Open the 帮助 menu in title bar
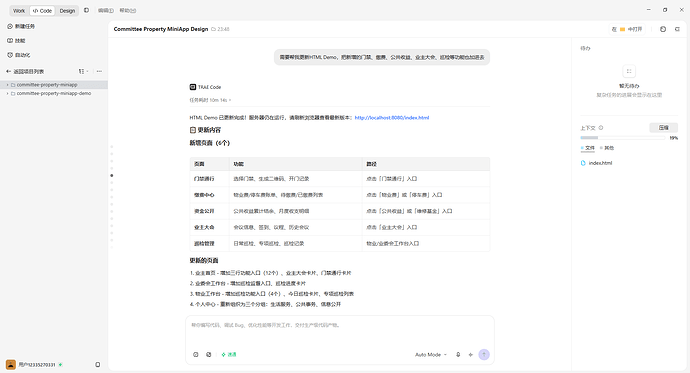Screen dimensions: 690x373 [x=128, y=11]
